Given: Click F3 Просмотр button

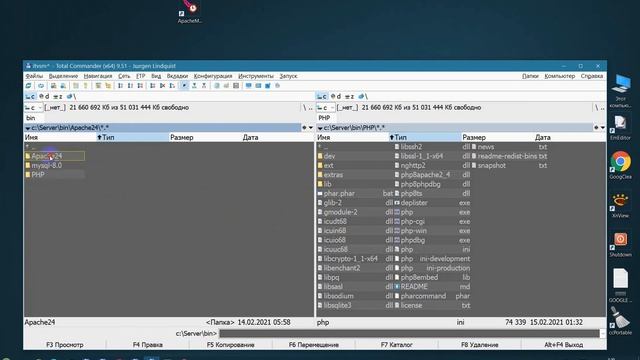Looking at the screenshot, I should point(64,345).
